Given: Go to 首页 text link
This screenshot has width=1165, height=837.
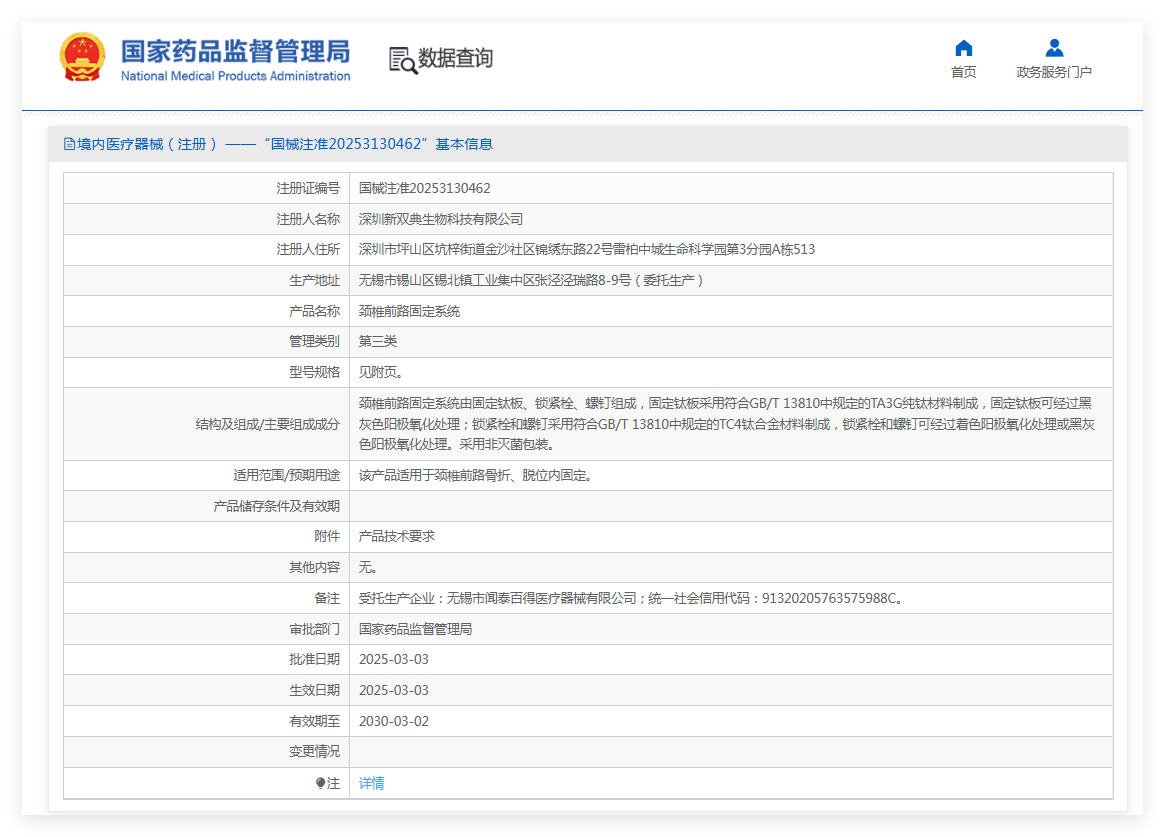Looking at the screenshot, I should point(964,72).
